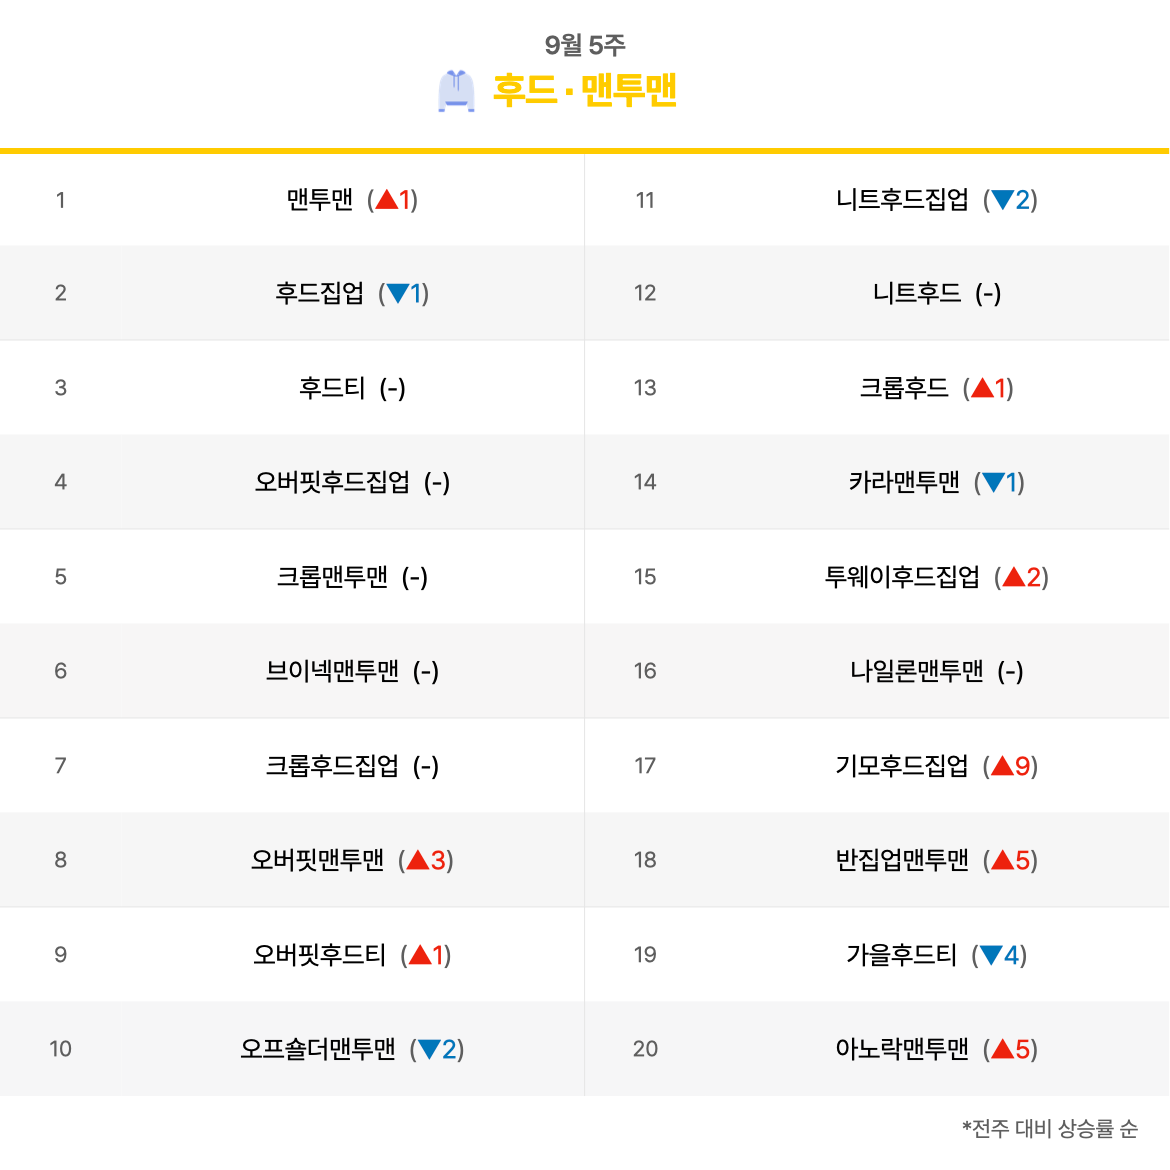Screen dimensions: 1170x1170
Task: Click the blue down arrow beside 니트후드집업
Action: 1003,200
